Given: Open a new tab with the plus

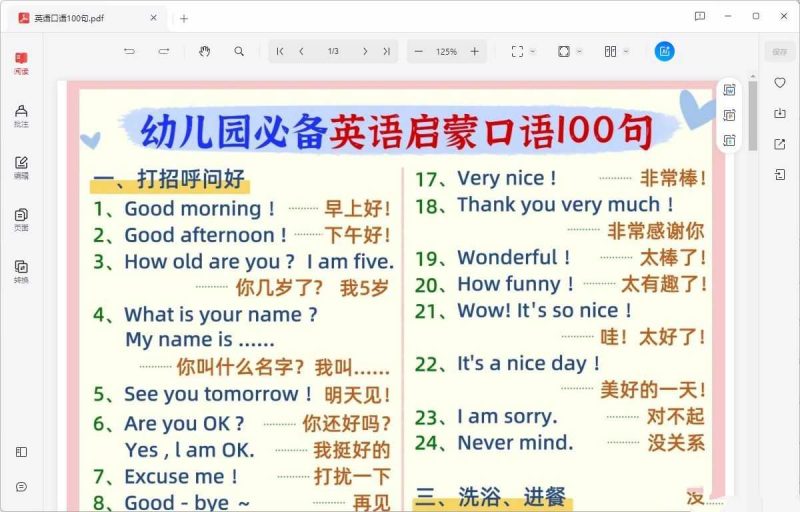Looking at the screenshot, I should [184, 18].
